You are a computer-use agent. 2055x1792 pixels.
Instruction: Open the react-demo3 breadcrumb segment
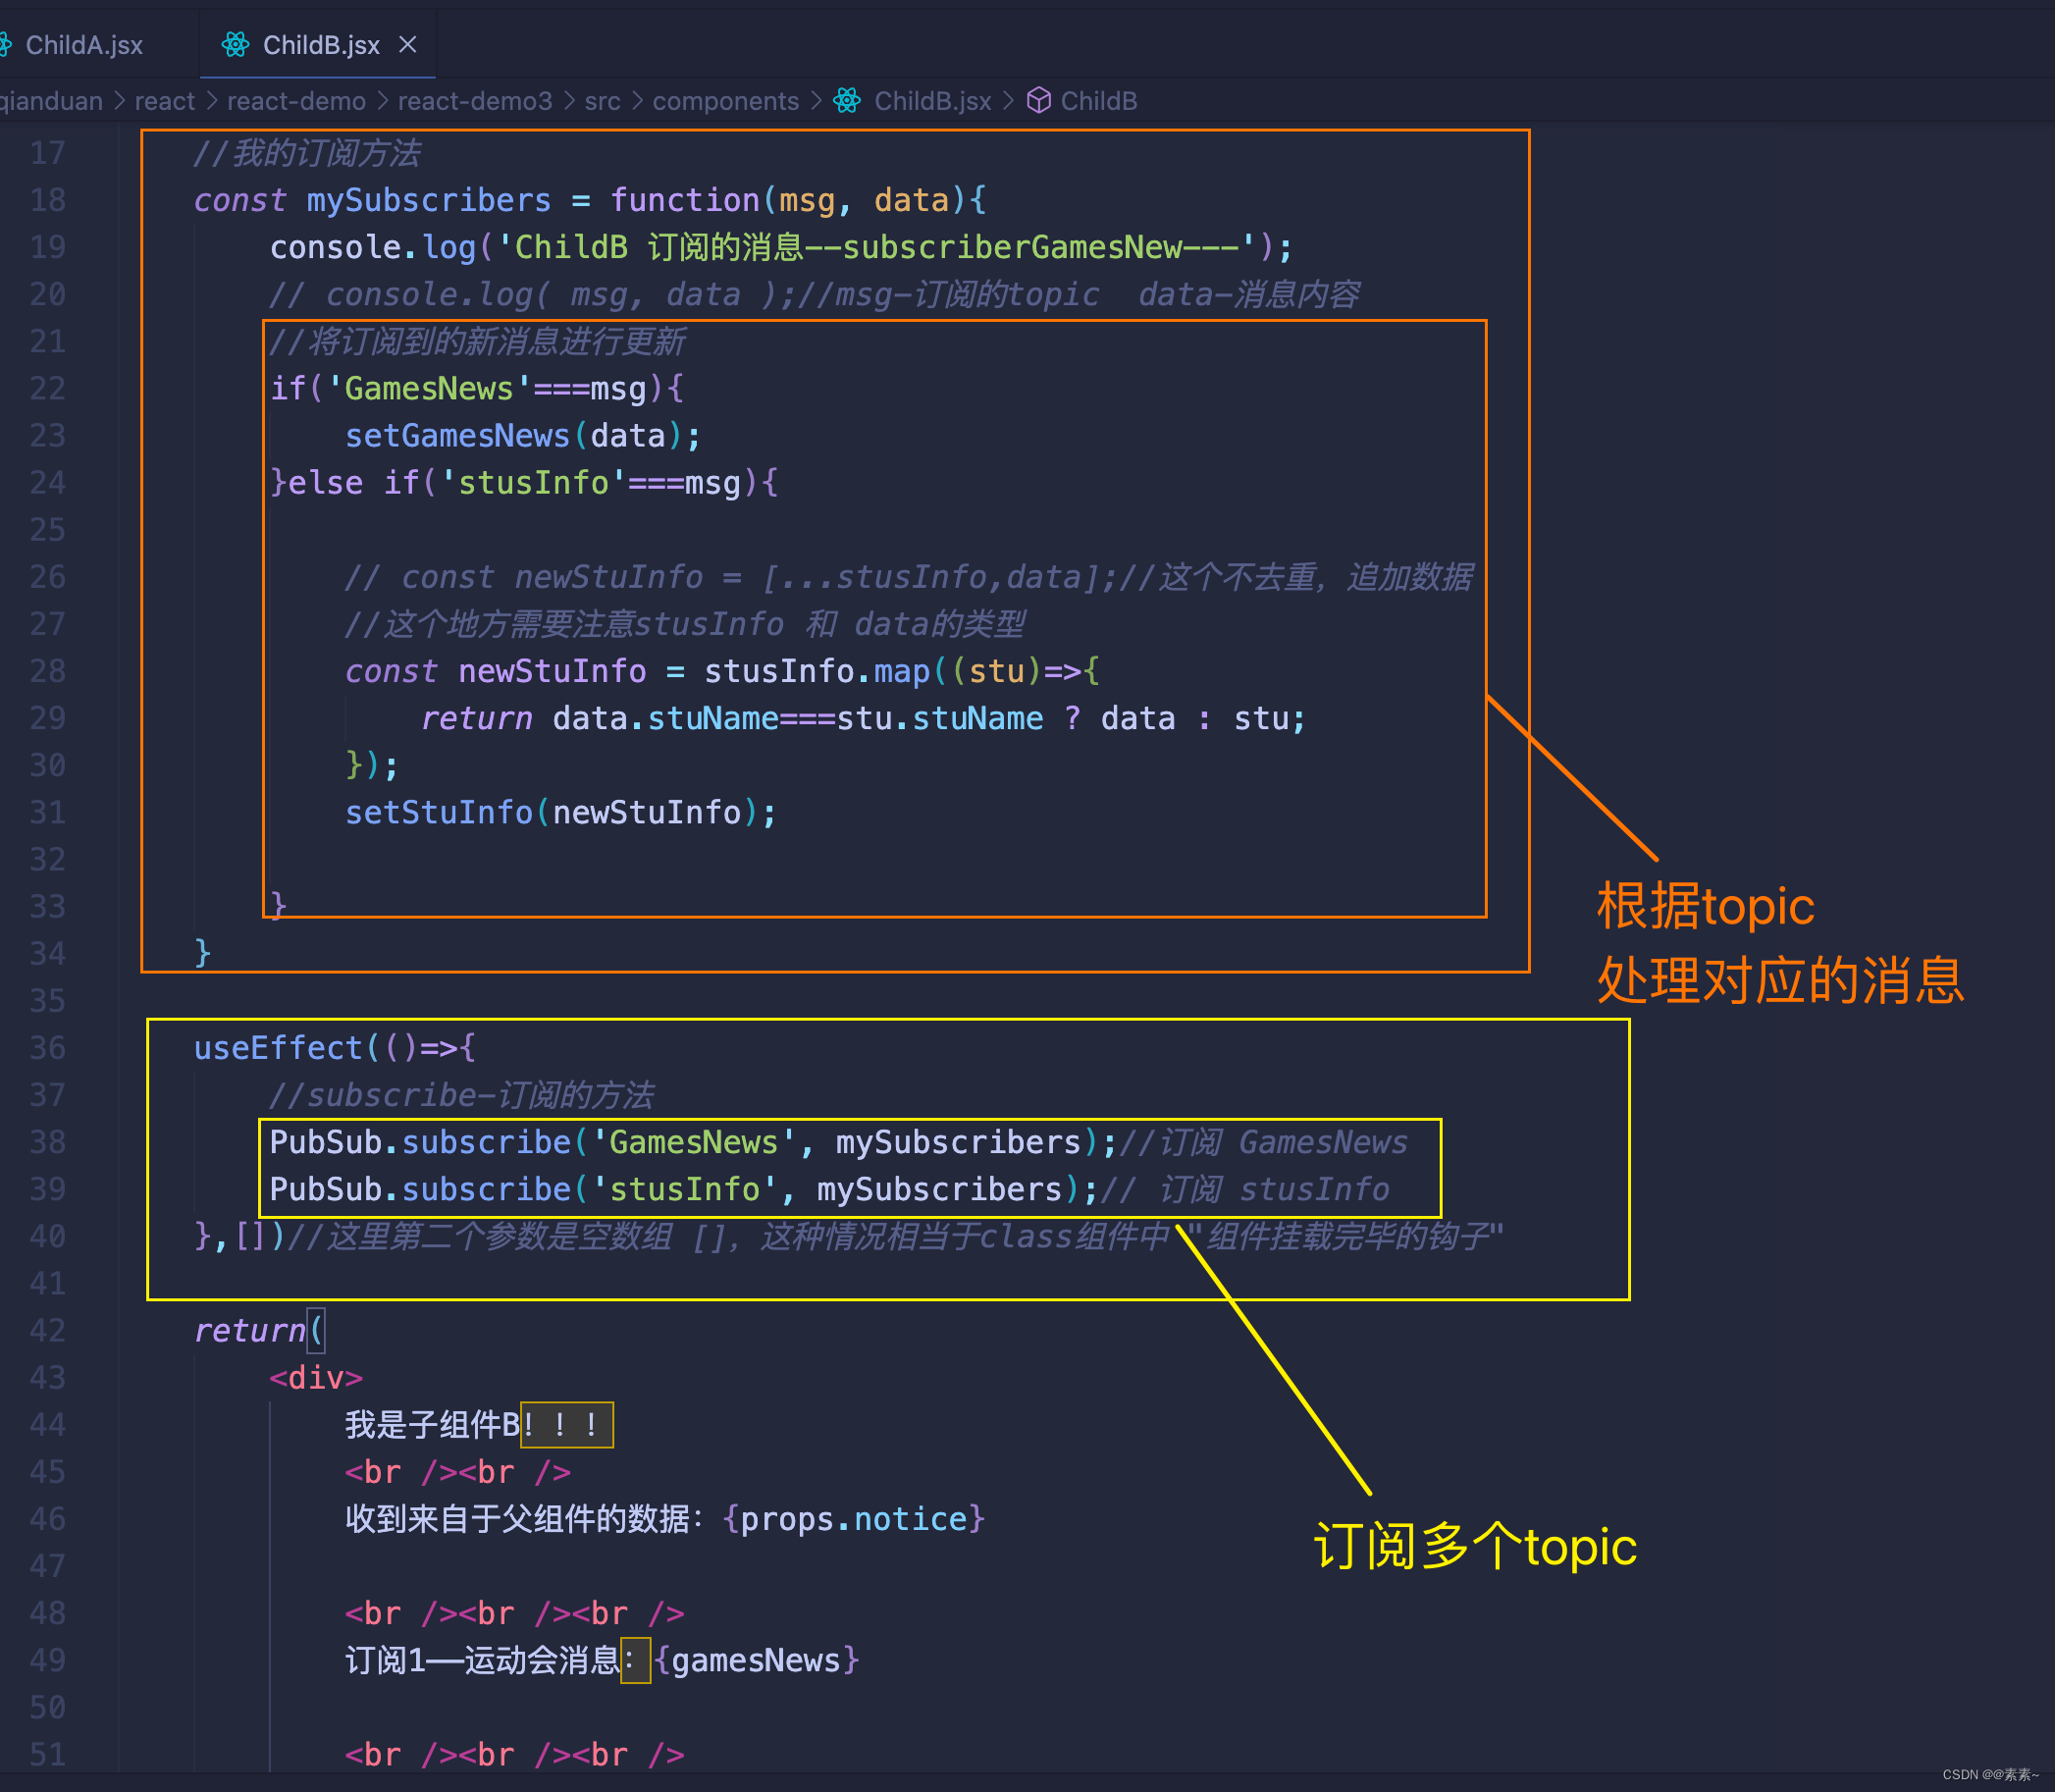point(475,101)
